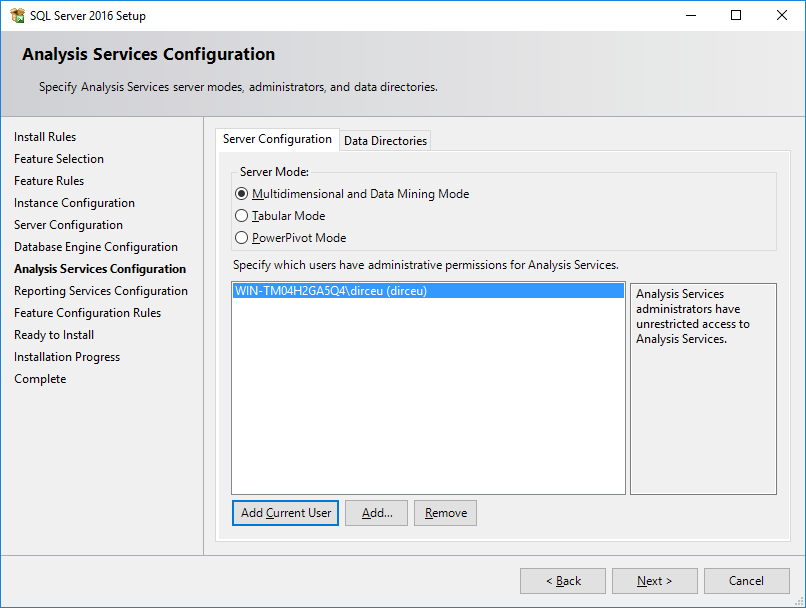Switch to the Data Directories tab

point(385,140)
